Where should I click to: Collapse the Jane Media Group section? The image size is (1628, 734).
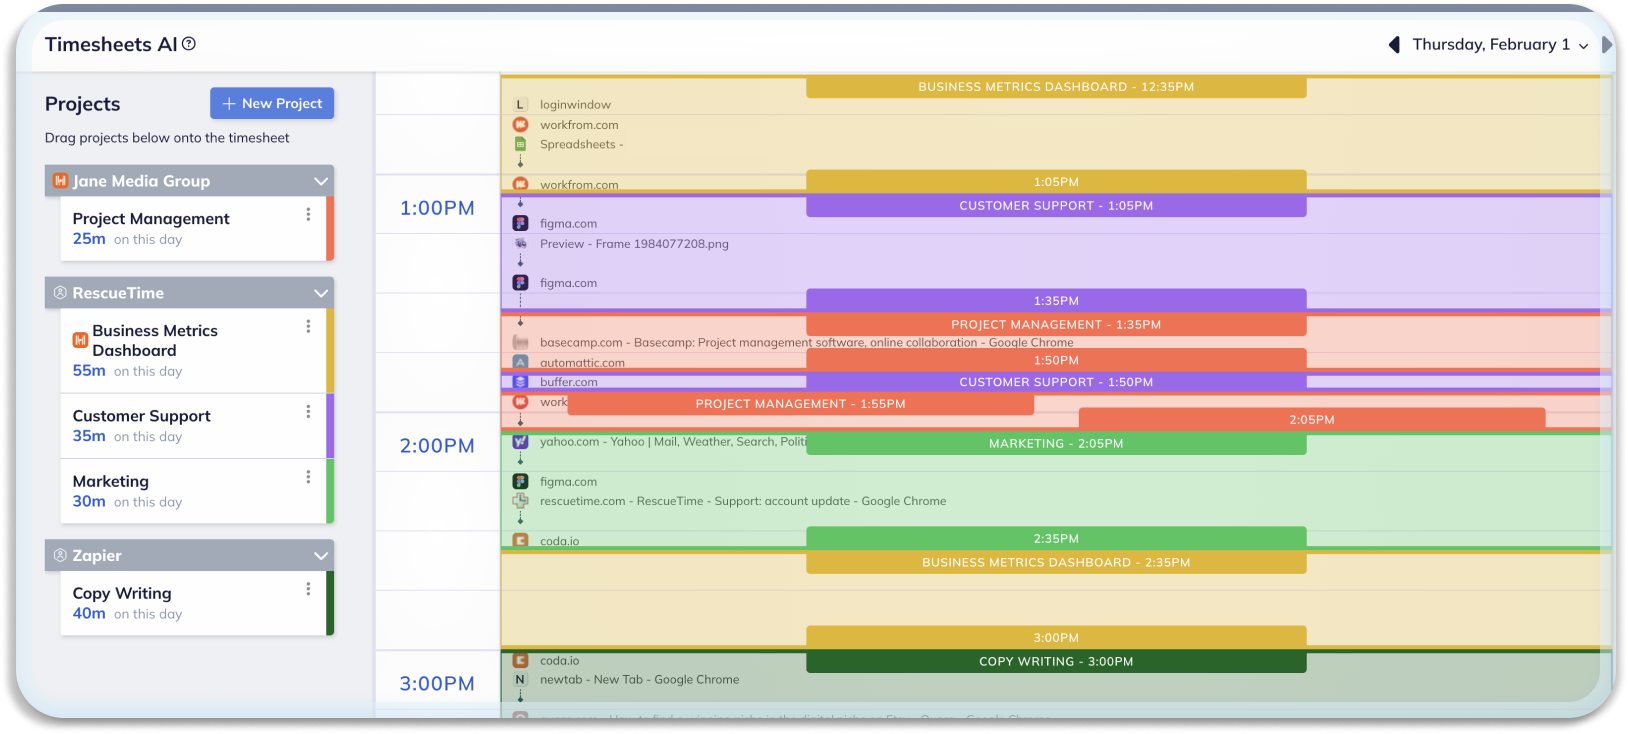[321, 181]
